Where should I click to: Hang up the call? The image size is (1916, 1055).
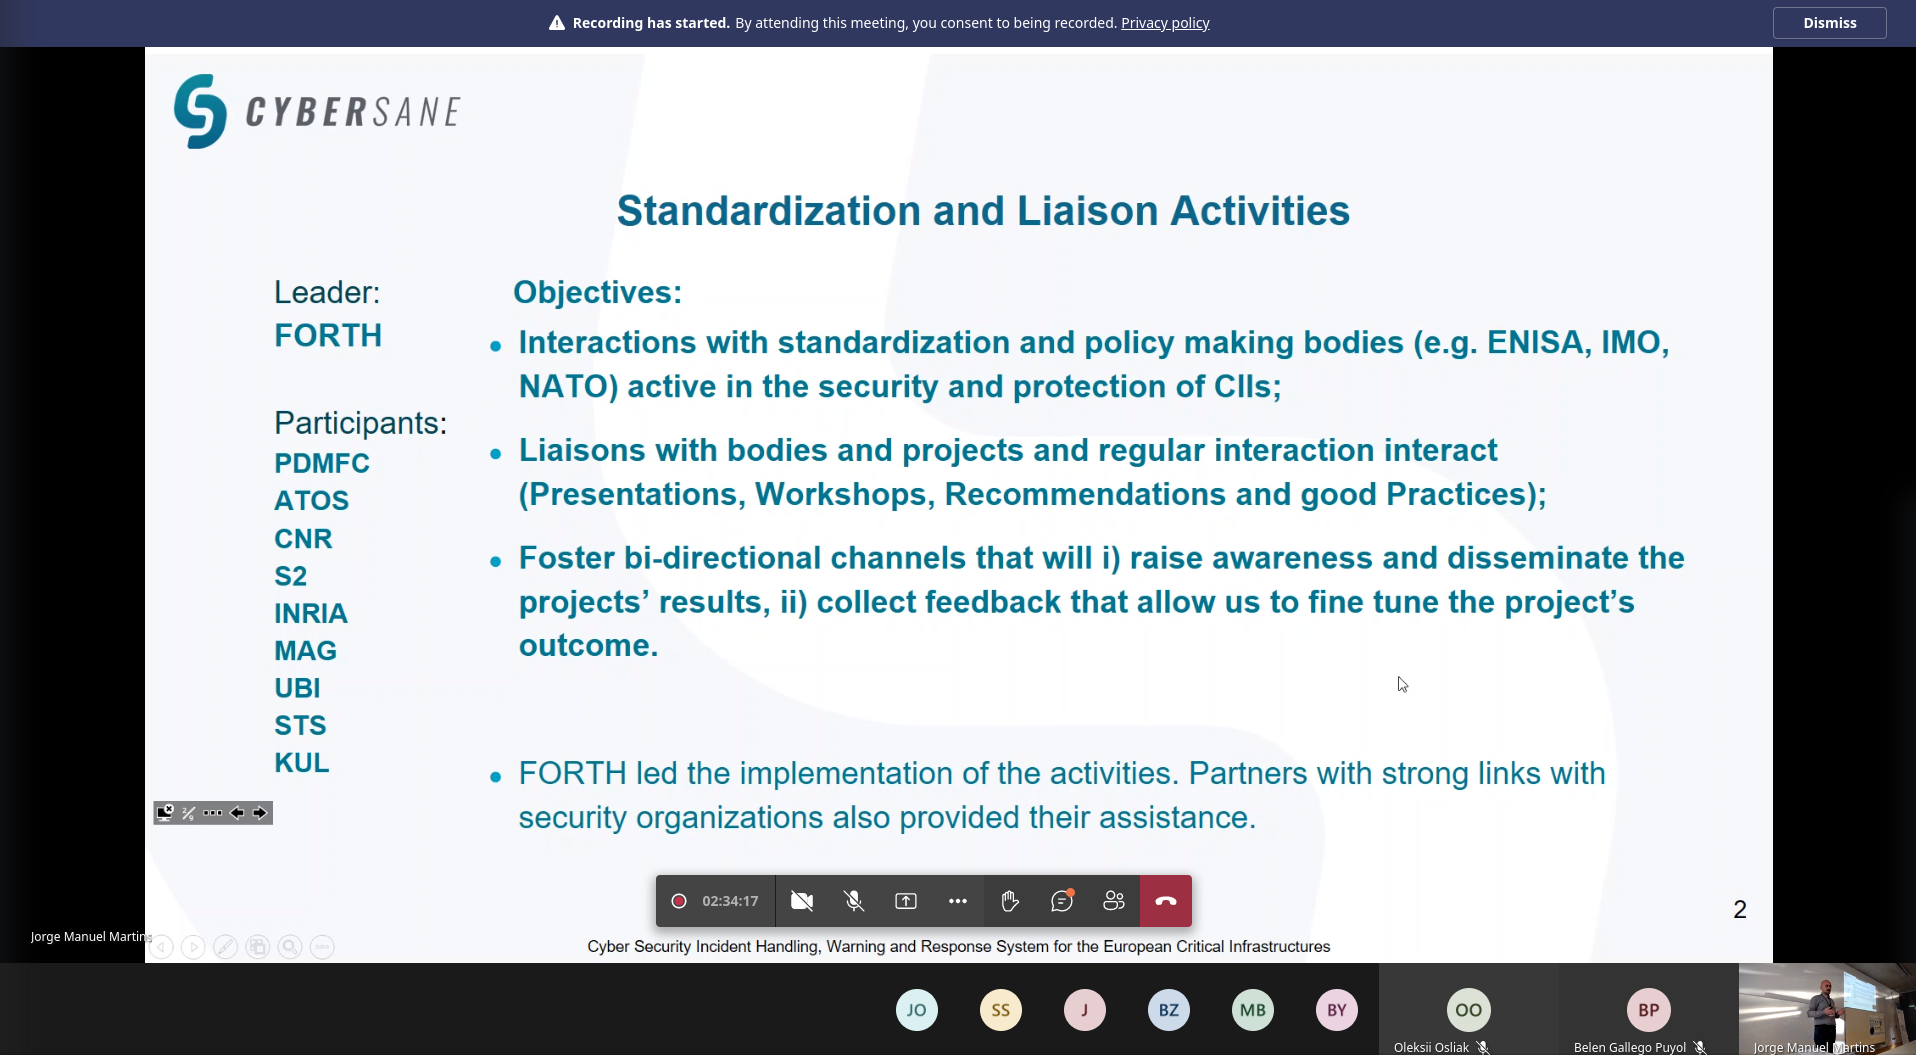pos(1166,901)
